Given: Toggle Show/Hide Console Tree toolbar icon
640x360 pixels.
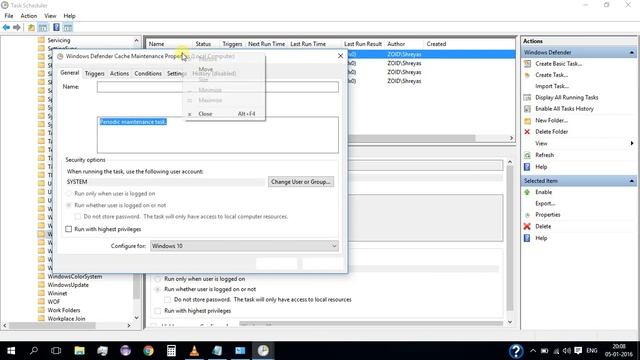Looking at the screenshot, I should pyautogui.click(x=43, y=27).
